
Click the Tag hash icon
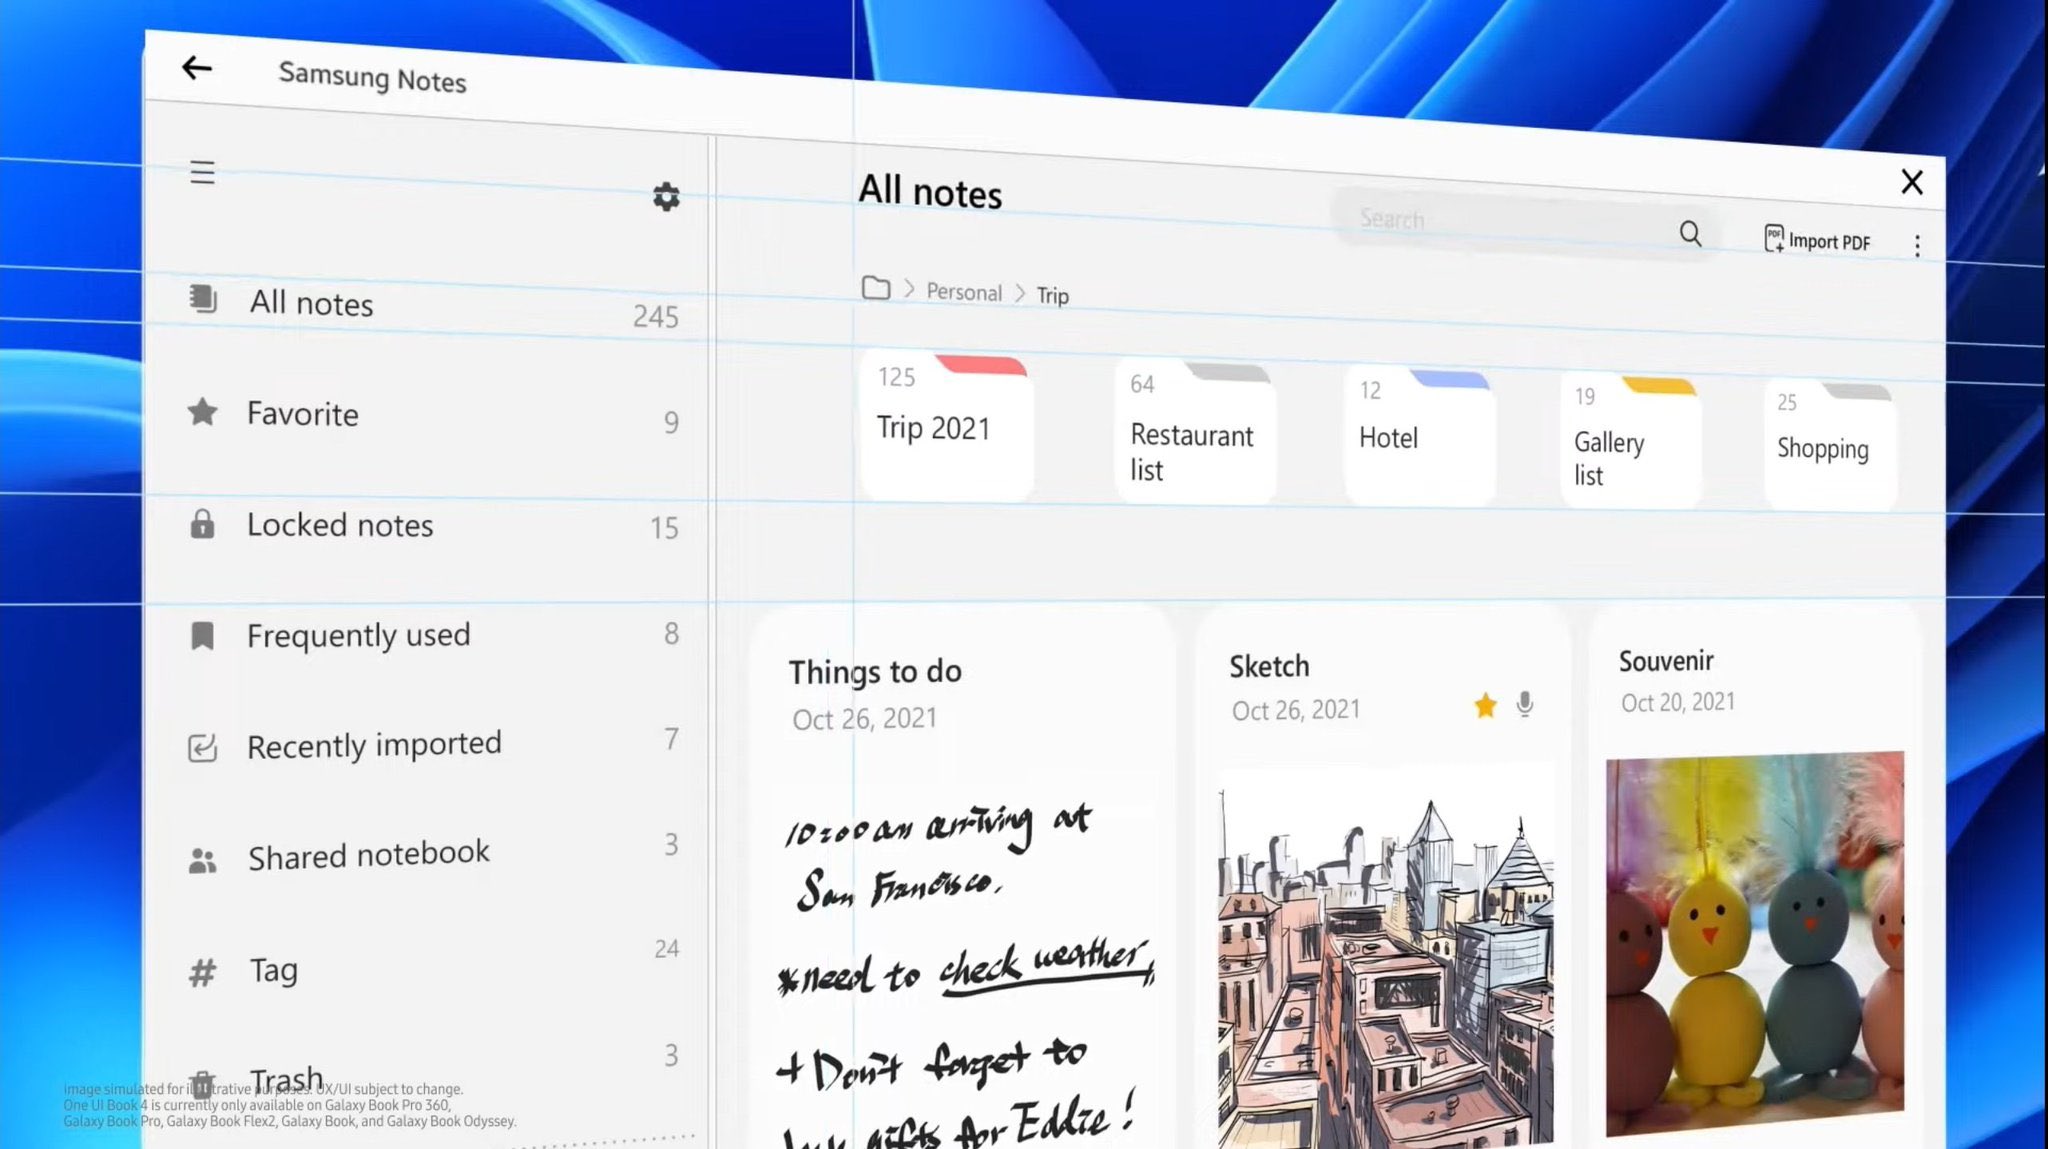[x=202, y=972]
